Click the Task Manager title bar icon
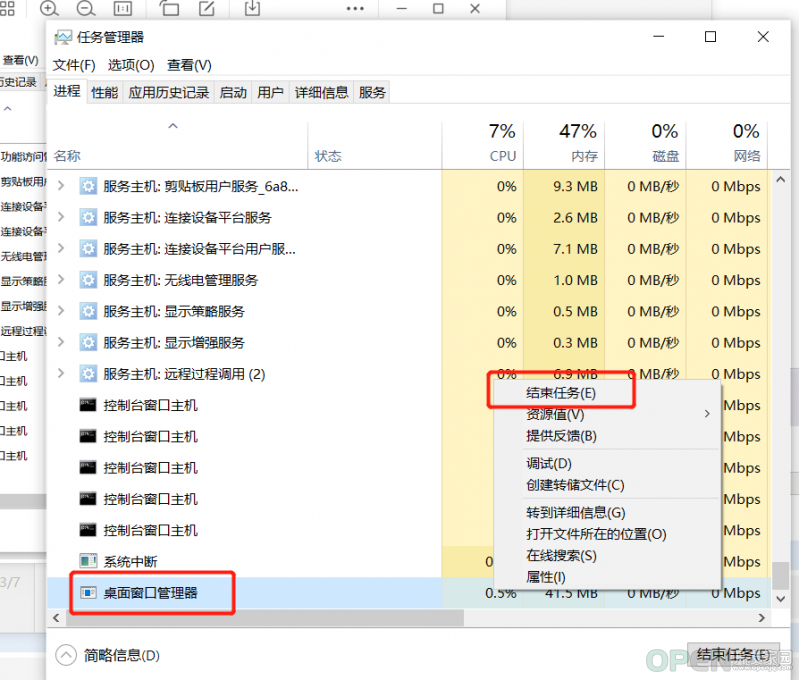799x680 pixels. [63, 37]
